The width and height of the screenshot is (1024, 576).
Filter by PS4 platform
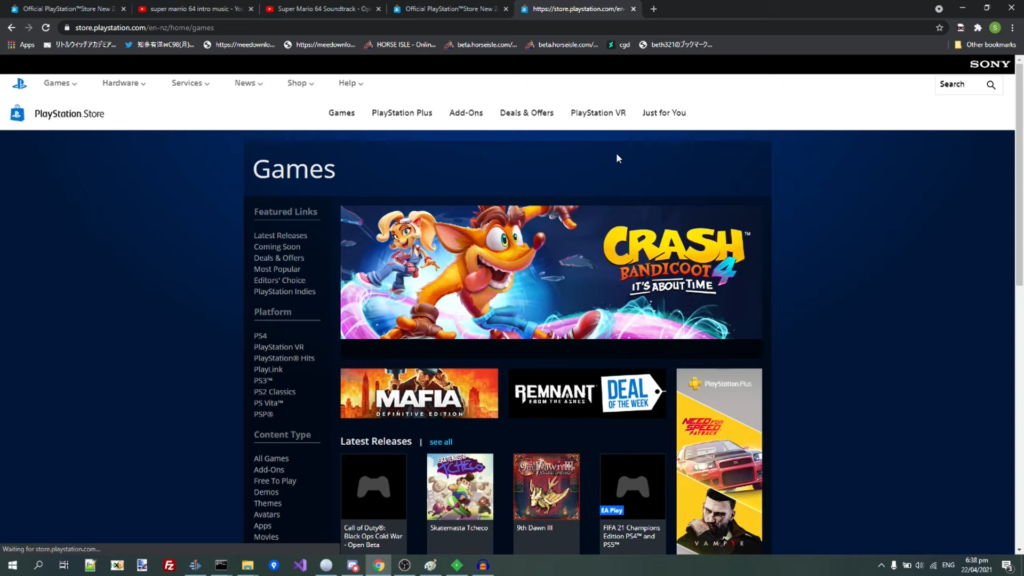[261, 336]
